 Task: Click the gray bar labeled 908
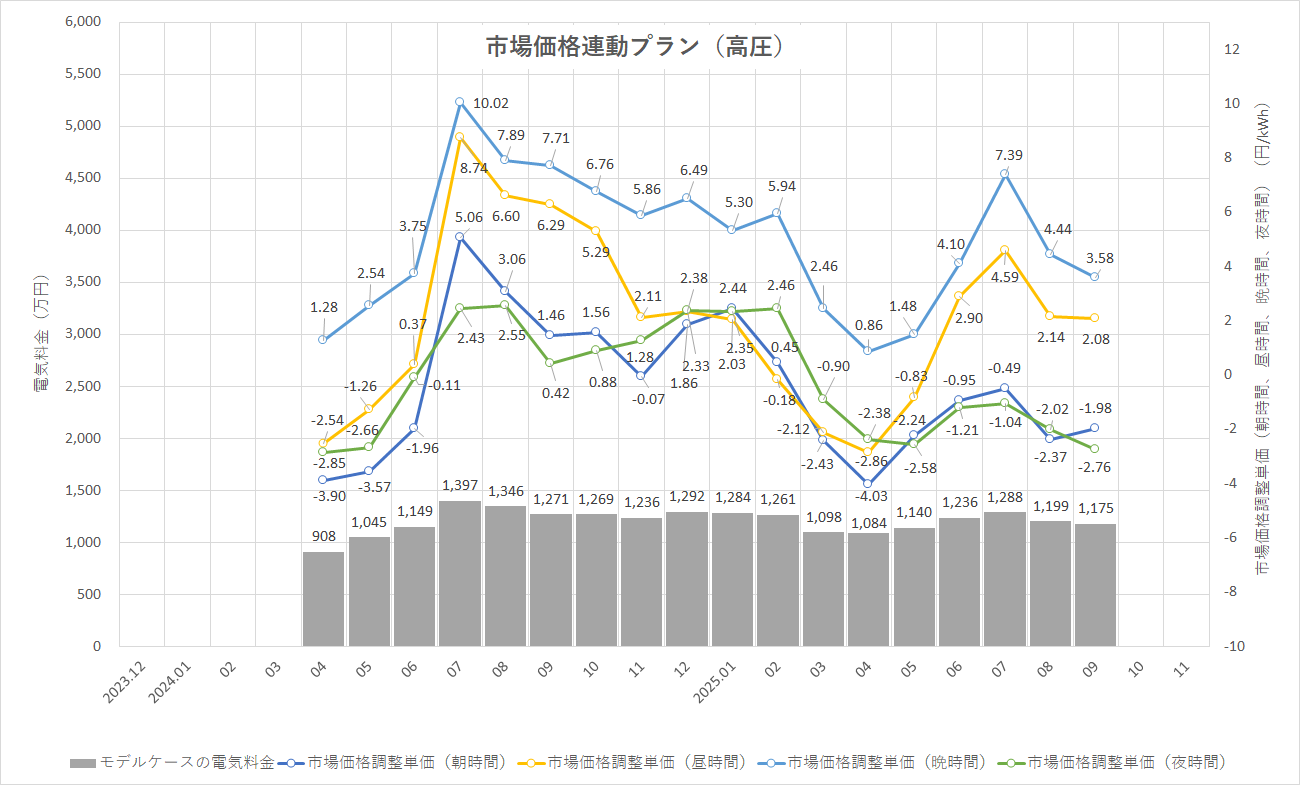pos(323,598)
